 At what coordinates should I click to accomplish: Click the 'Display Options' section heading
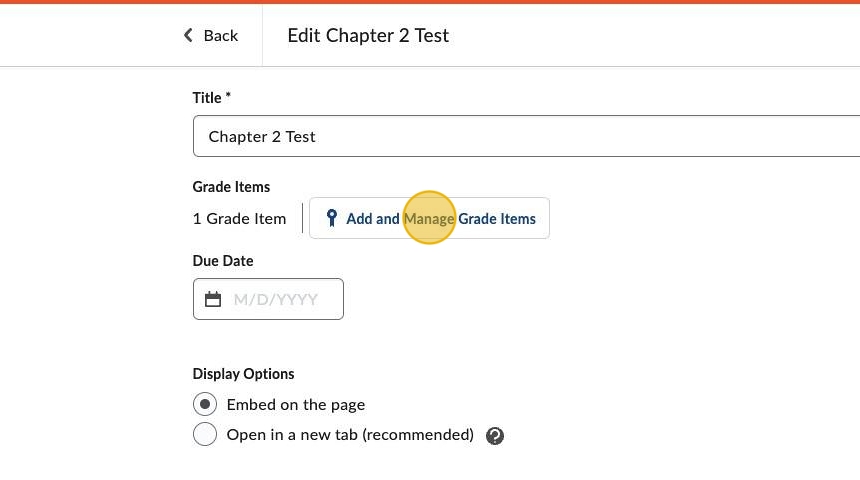click(243, 374)
